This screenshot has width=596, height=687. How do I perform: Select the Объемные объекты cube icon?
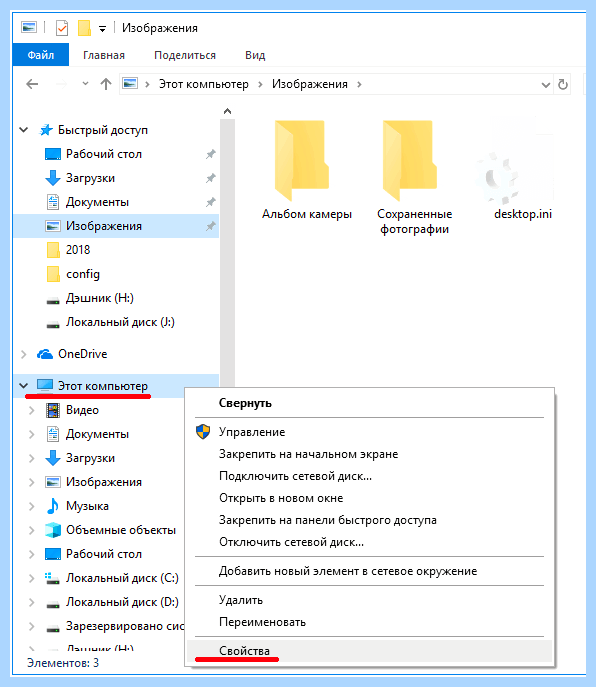[53, 530]
